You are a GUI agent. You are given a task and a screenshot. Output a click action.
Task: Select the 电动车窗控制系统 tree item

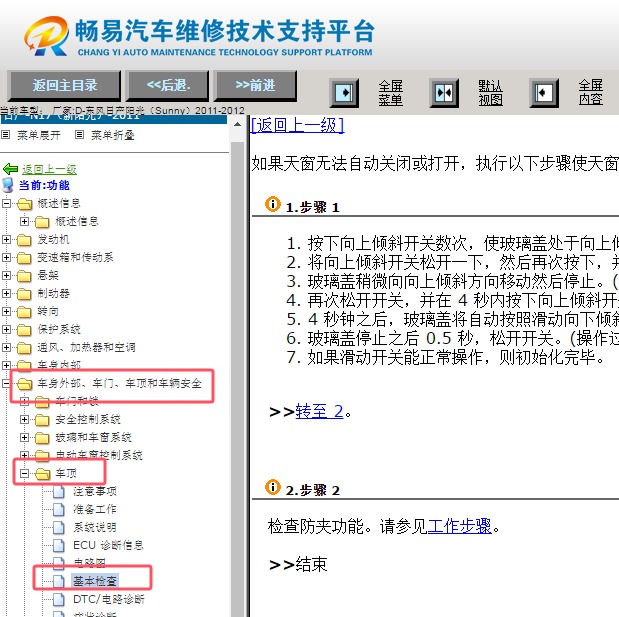pyautogui.click(x=99, y=455)
